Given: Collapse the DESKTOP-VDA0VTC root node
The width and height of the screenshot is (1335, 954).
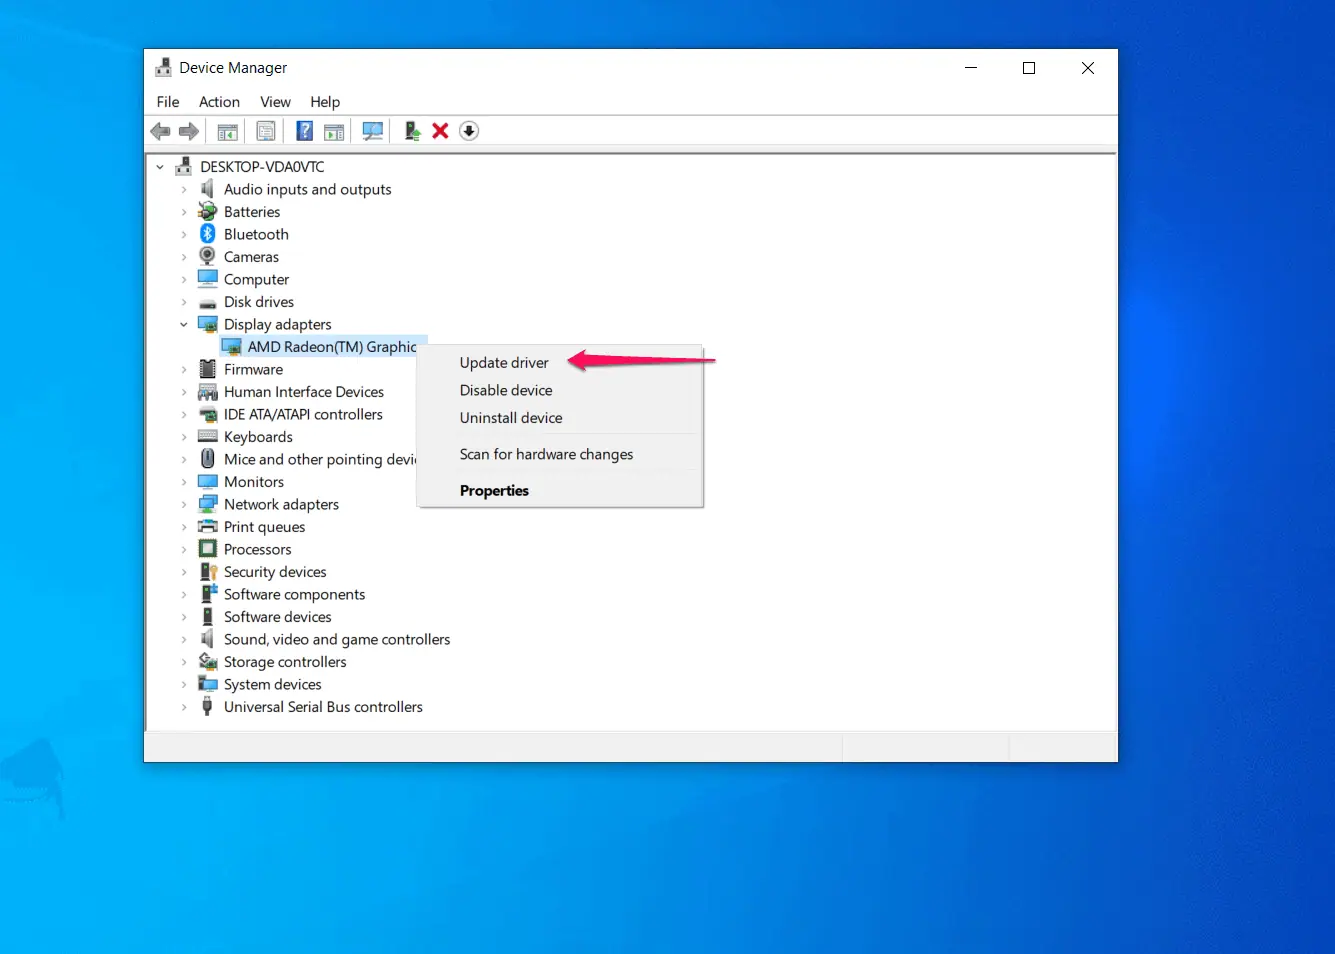Looking at the screenshot, I should coord(160,167).
